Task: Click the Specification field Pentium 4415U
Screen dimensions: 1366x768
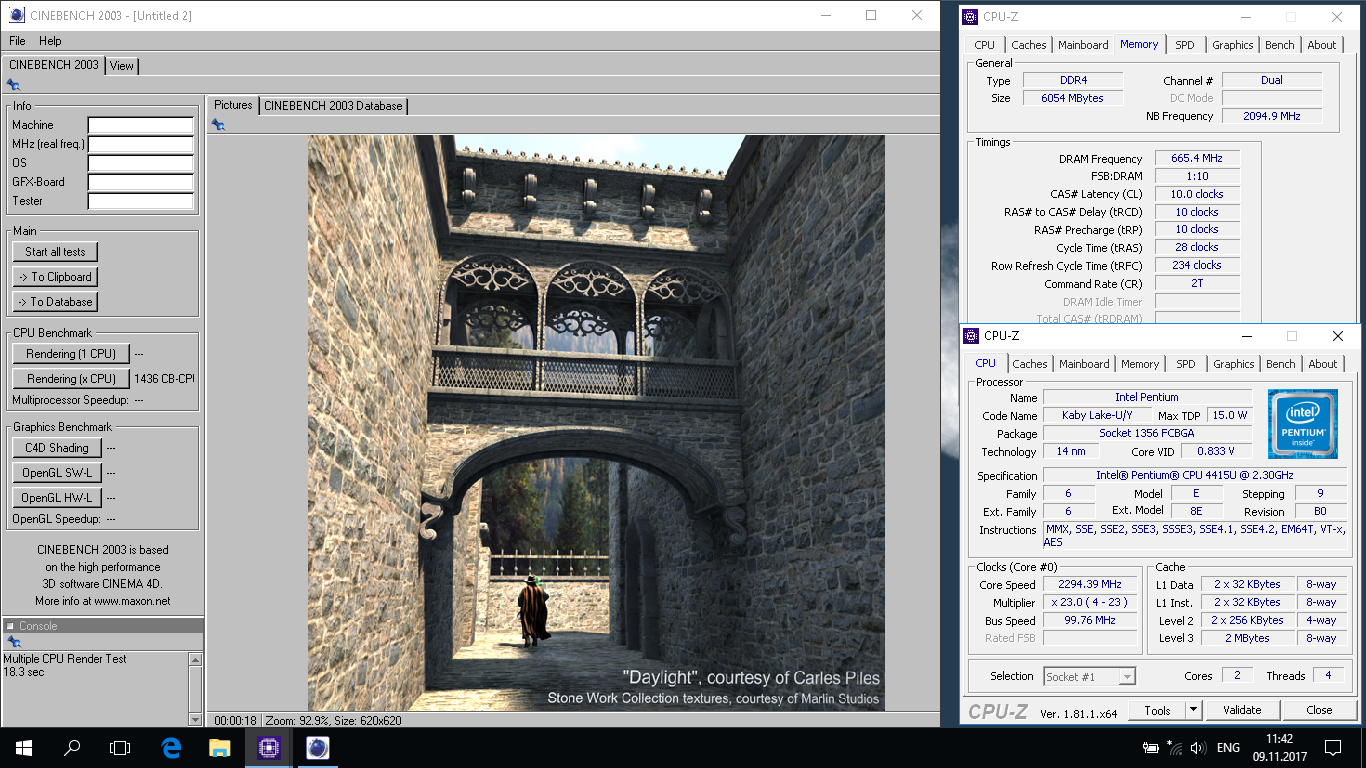Action: [1195, 475]
